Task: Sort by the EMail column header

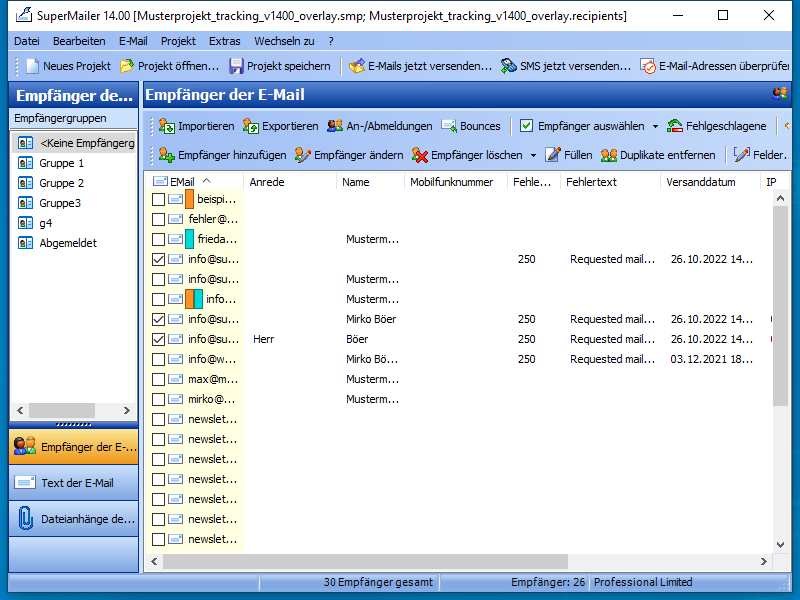Action: (x=194, y=182)
